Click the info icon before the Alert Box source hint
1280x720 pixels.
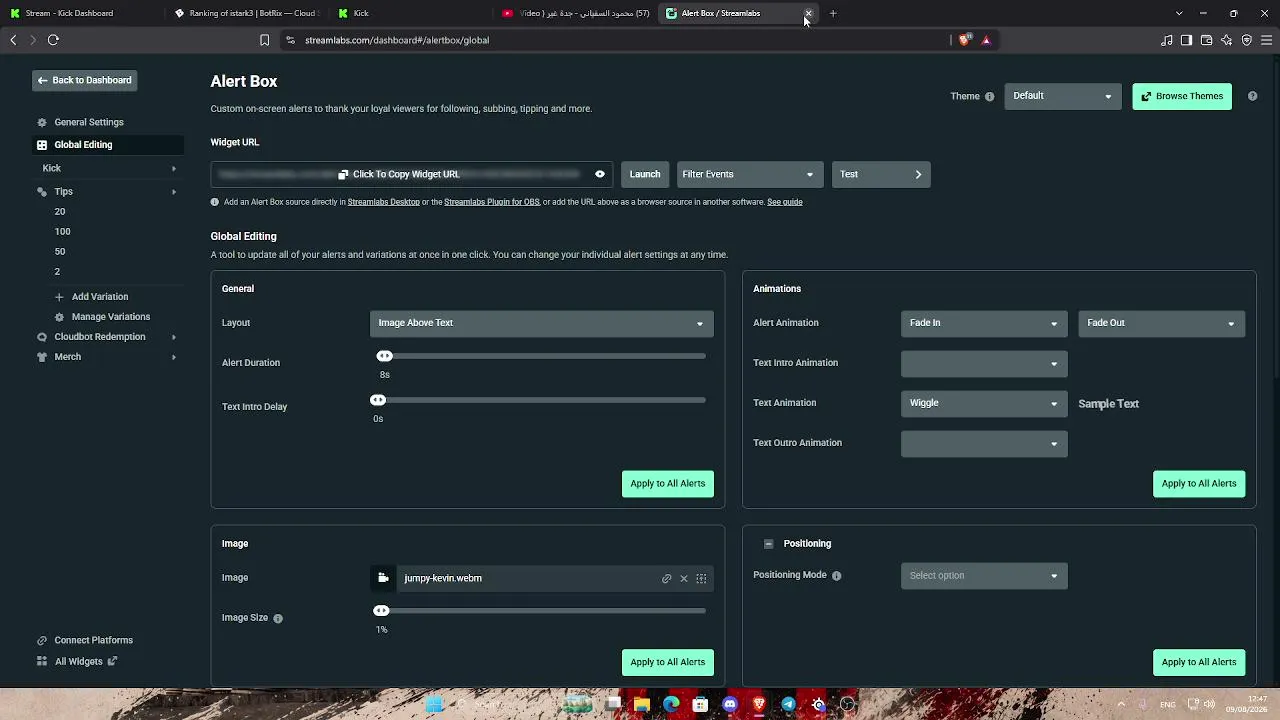[215, 202]
